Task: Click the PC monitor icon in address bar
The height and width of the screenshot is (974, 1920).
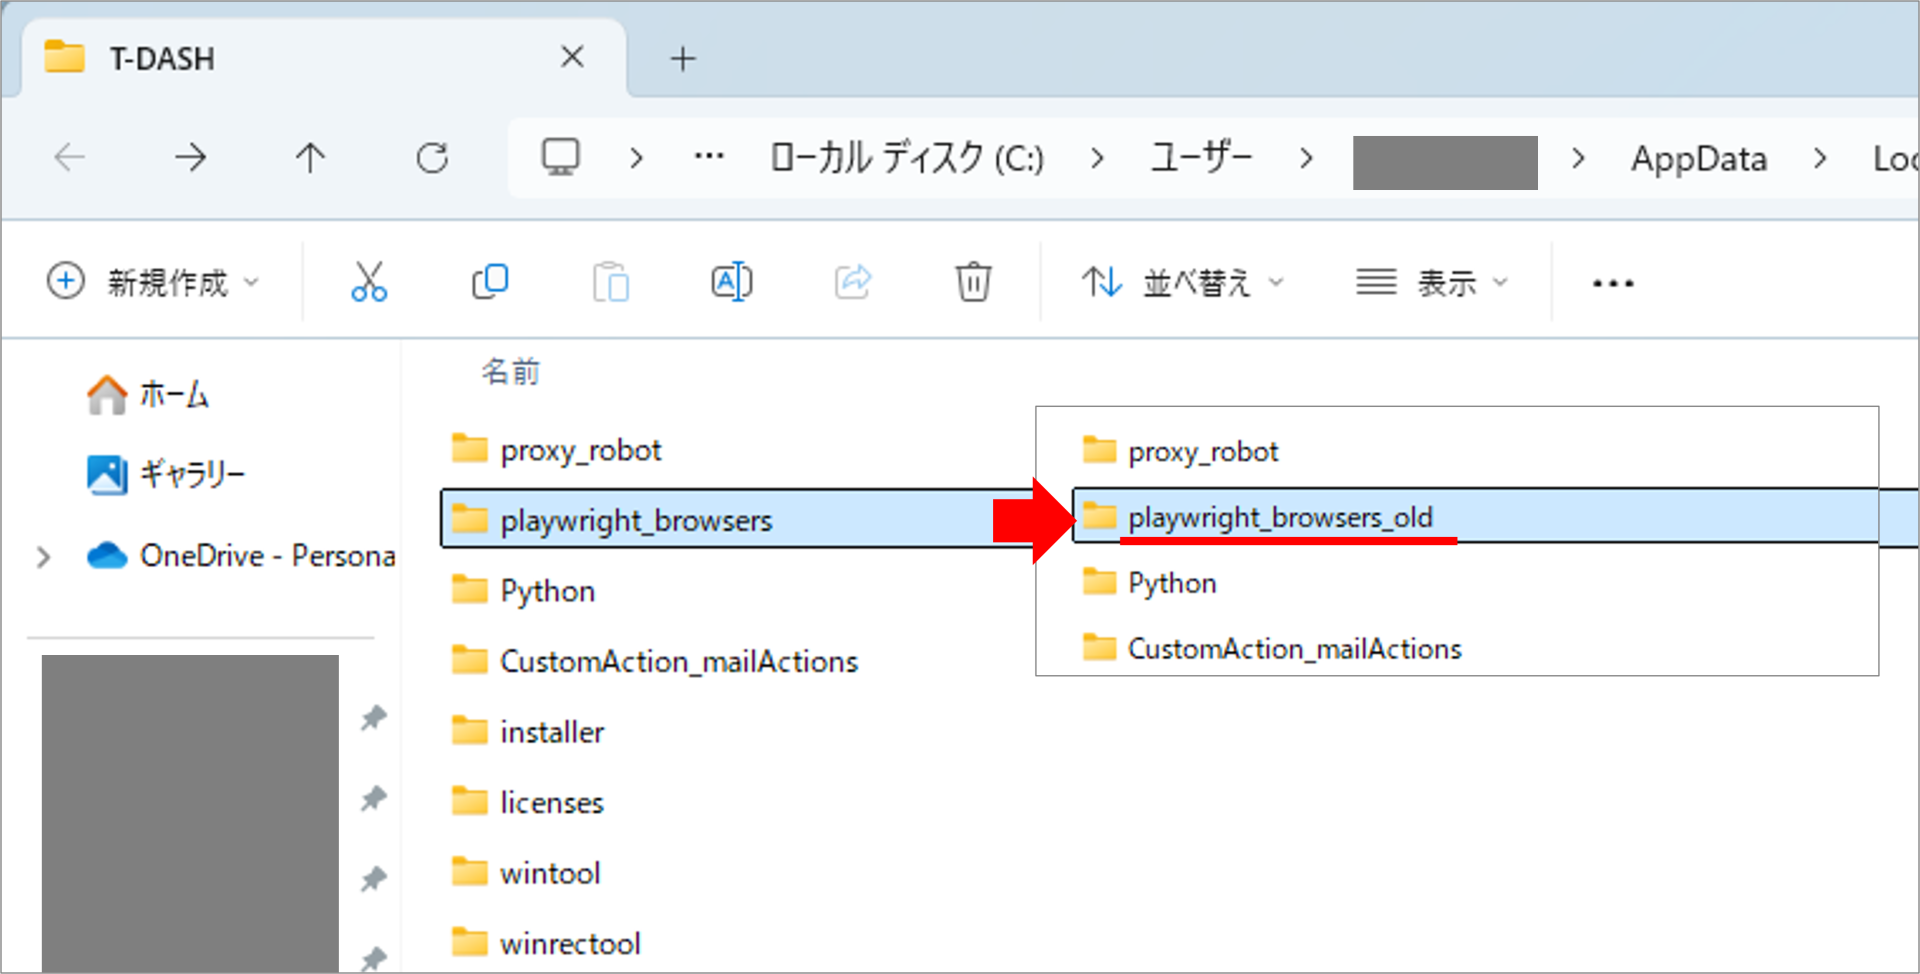Action: [560, 158]
